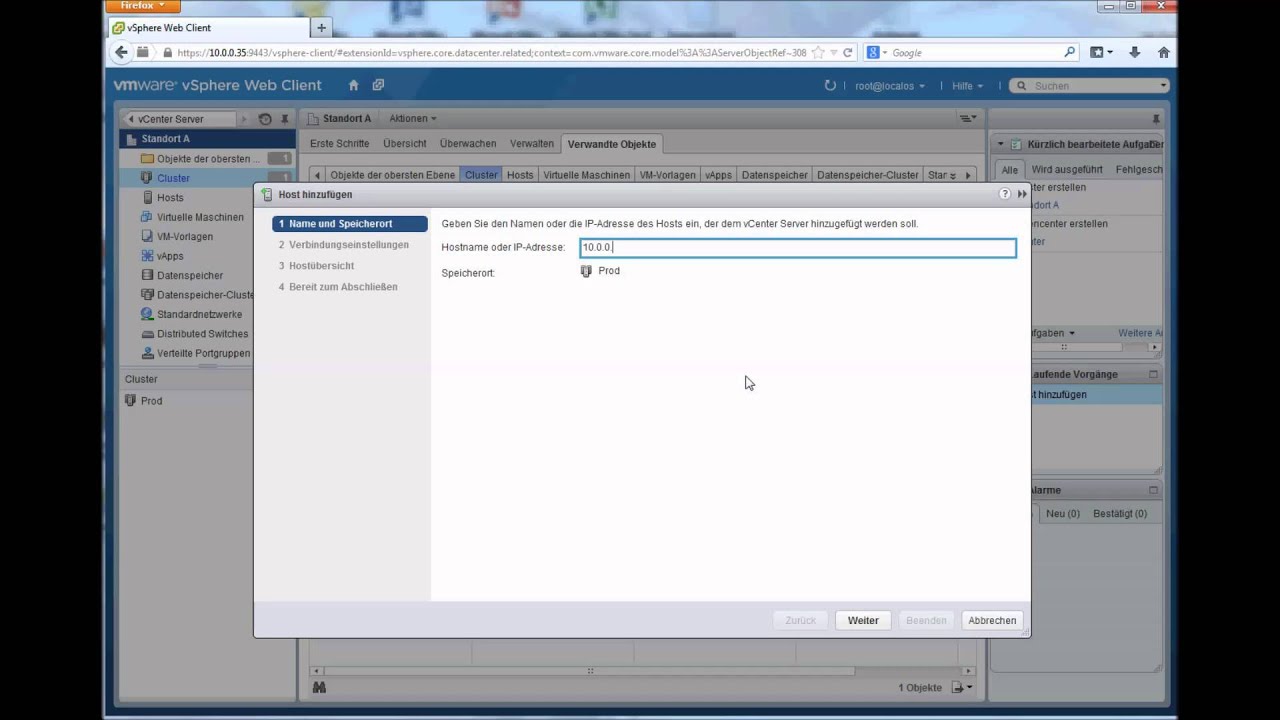
Task: Select the Datenspeicher-Cluster sub-tab
Action: (x=867, y=175)
